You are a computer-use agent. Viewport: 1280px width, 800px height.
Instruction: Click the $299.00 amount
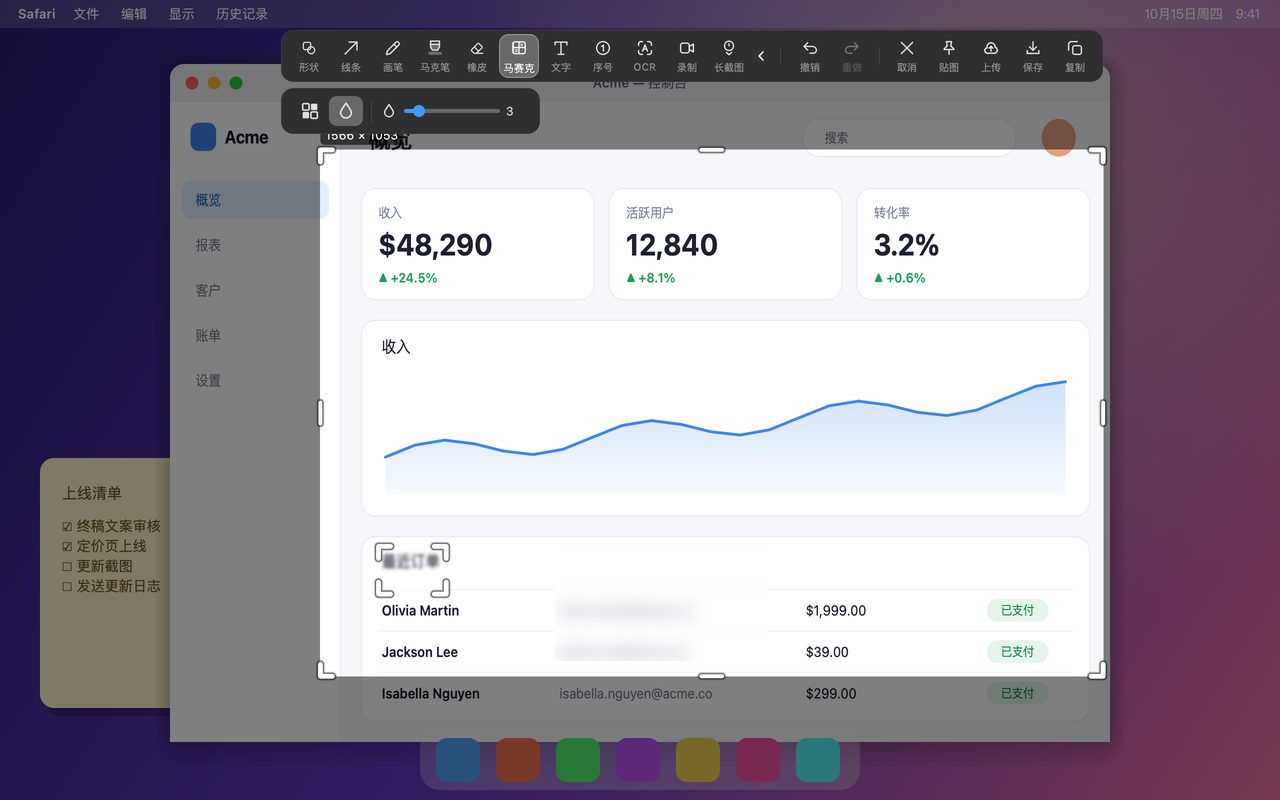(831, 693)
